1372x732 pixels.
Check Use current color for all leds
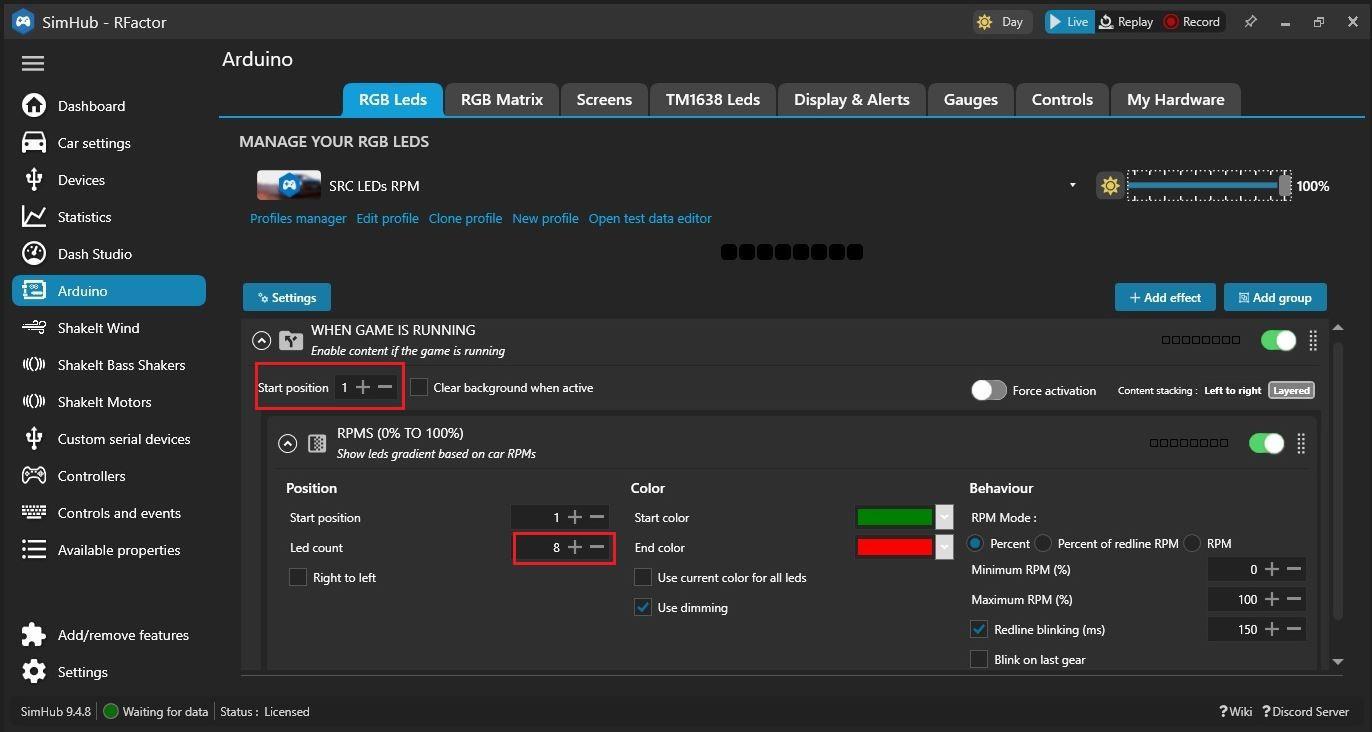click(x=643, y=578)
